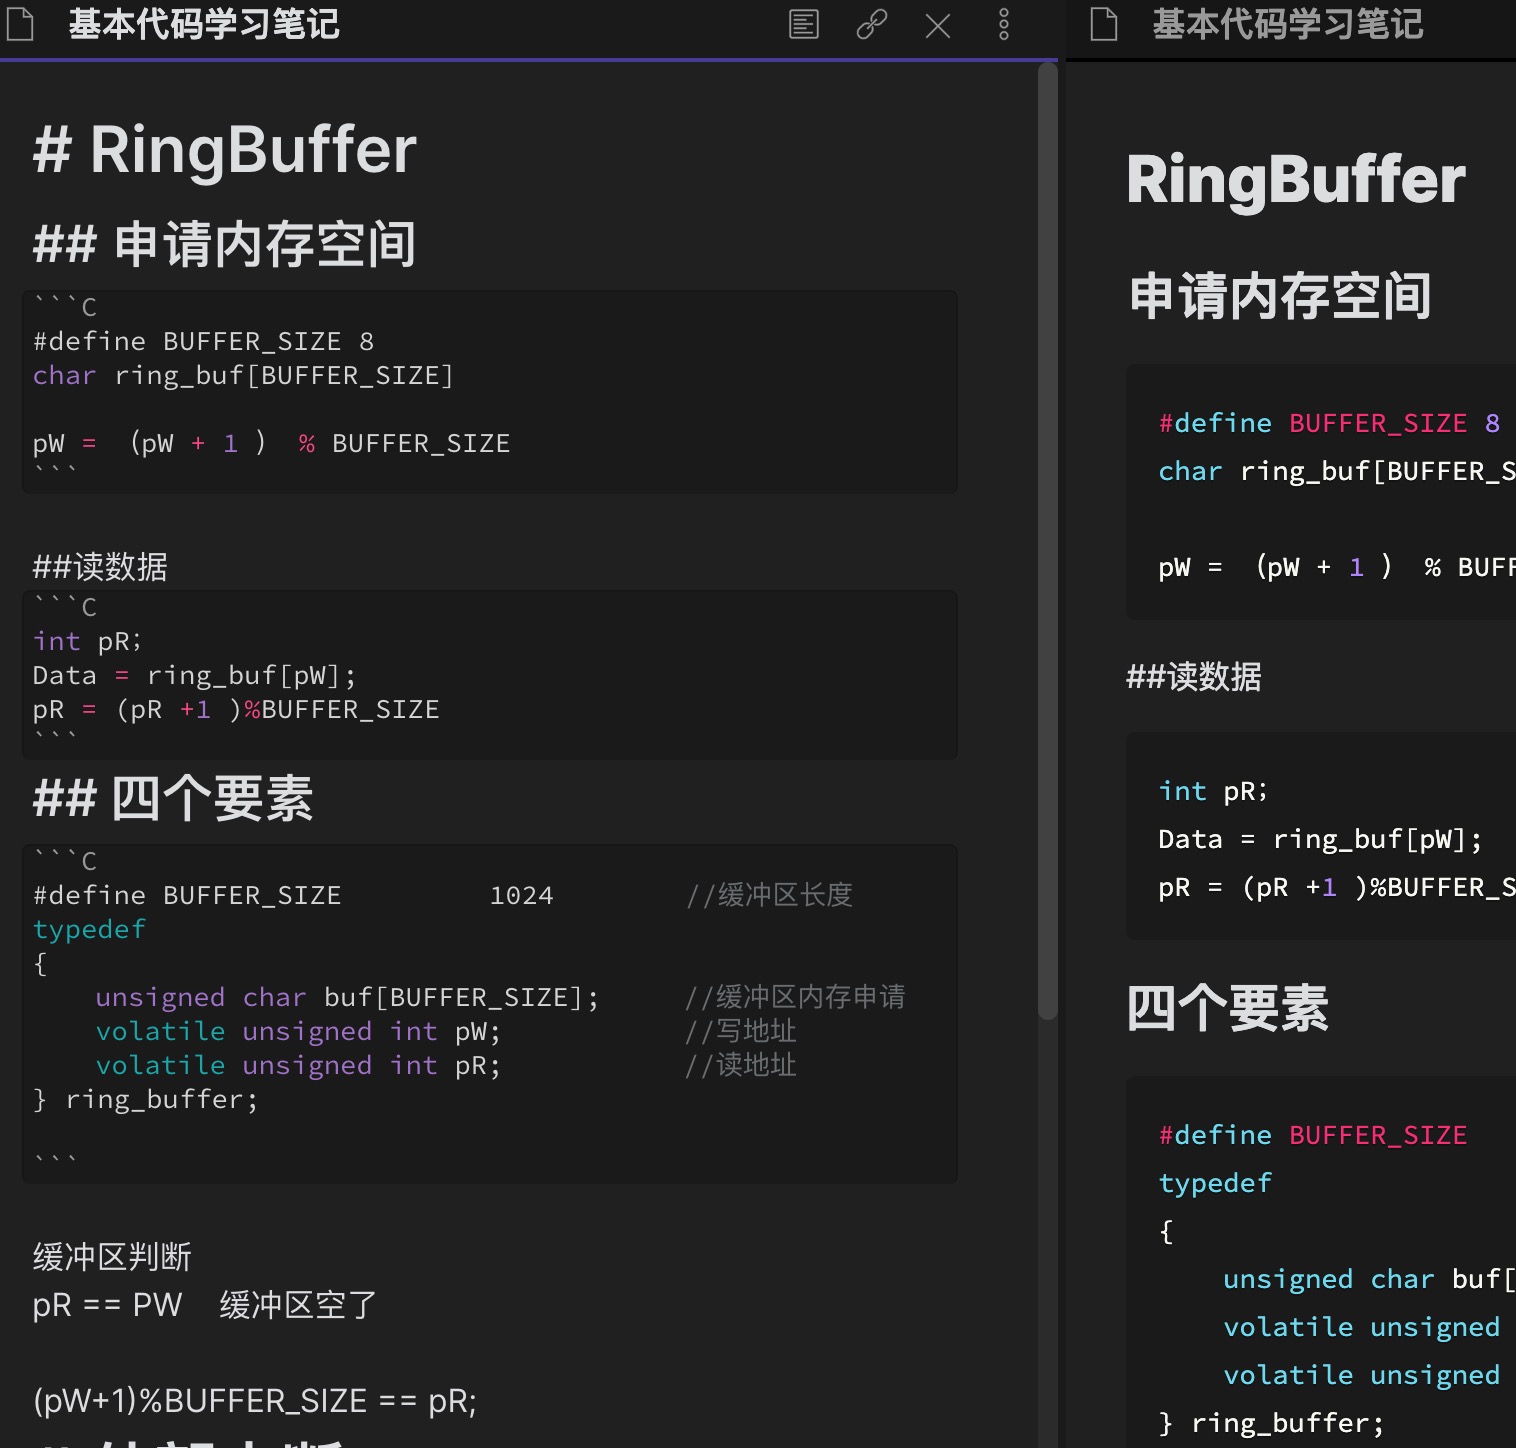This screenshot has height=1448, width=1516.
Task: Click 'pR = (pR +1 )%BUFFER_SIZE' in editor
Action: 236,710
